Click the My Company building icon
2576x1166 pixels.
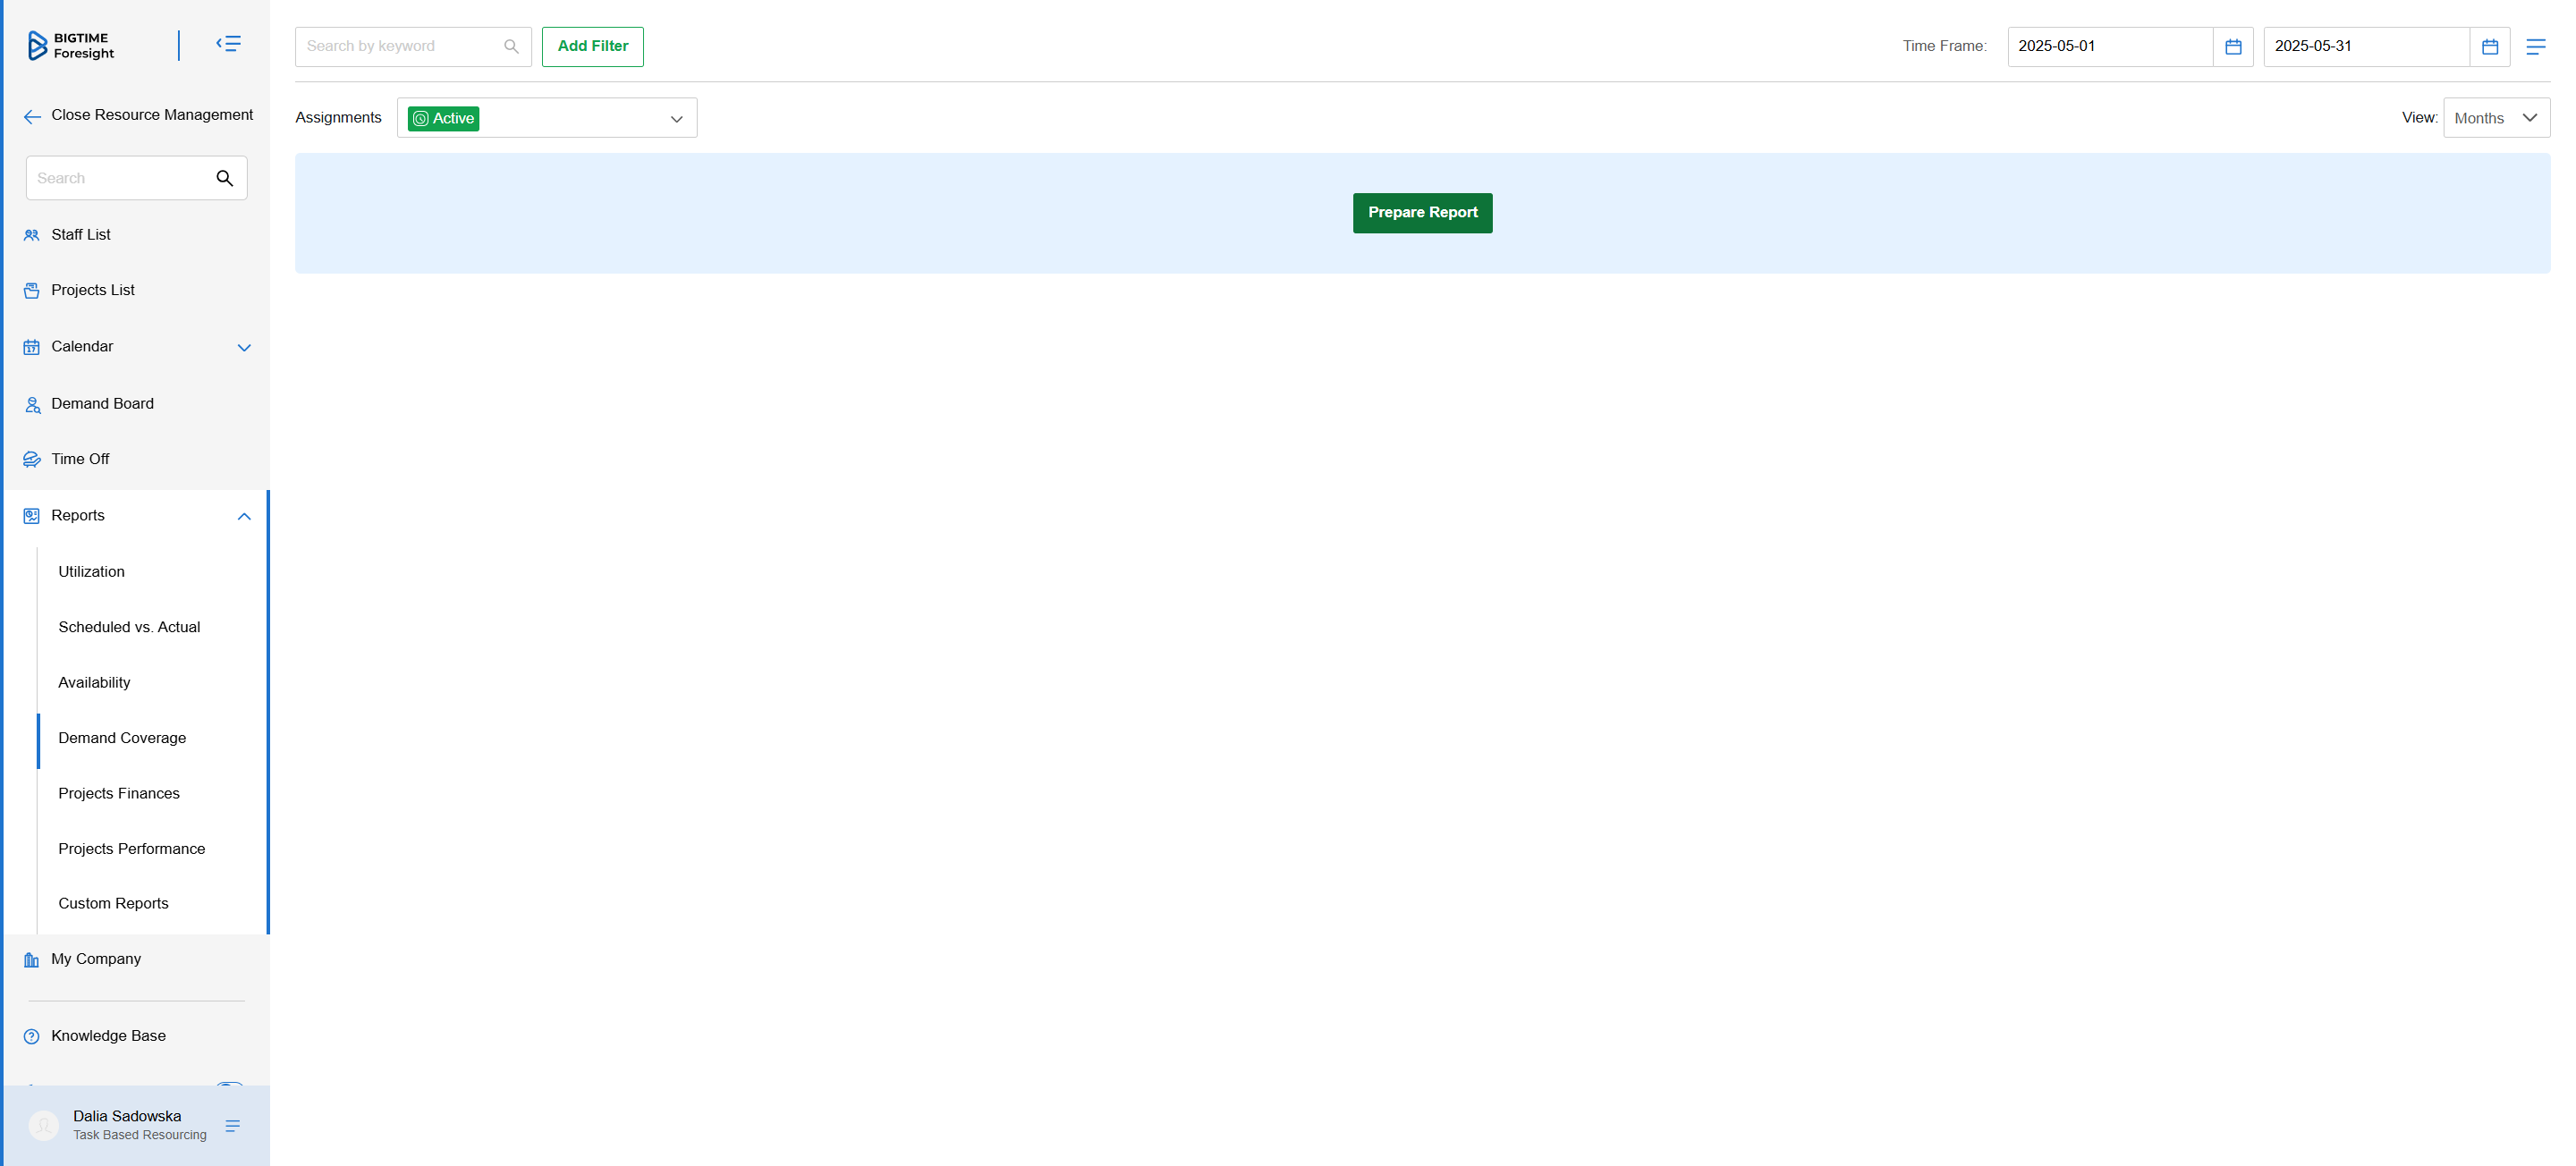tap(32, 960)
